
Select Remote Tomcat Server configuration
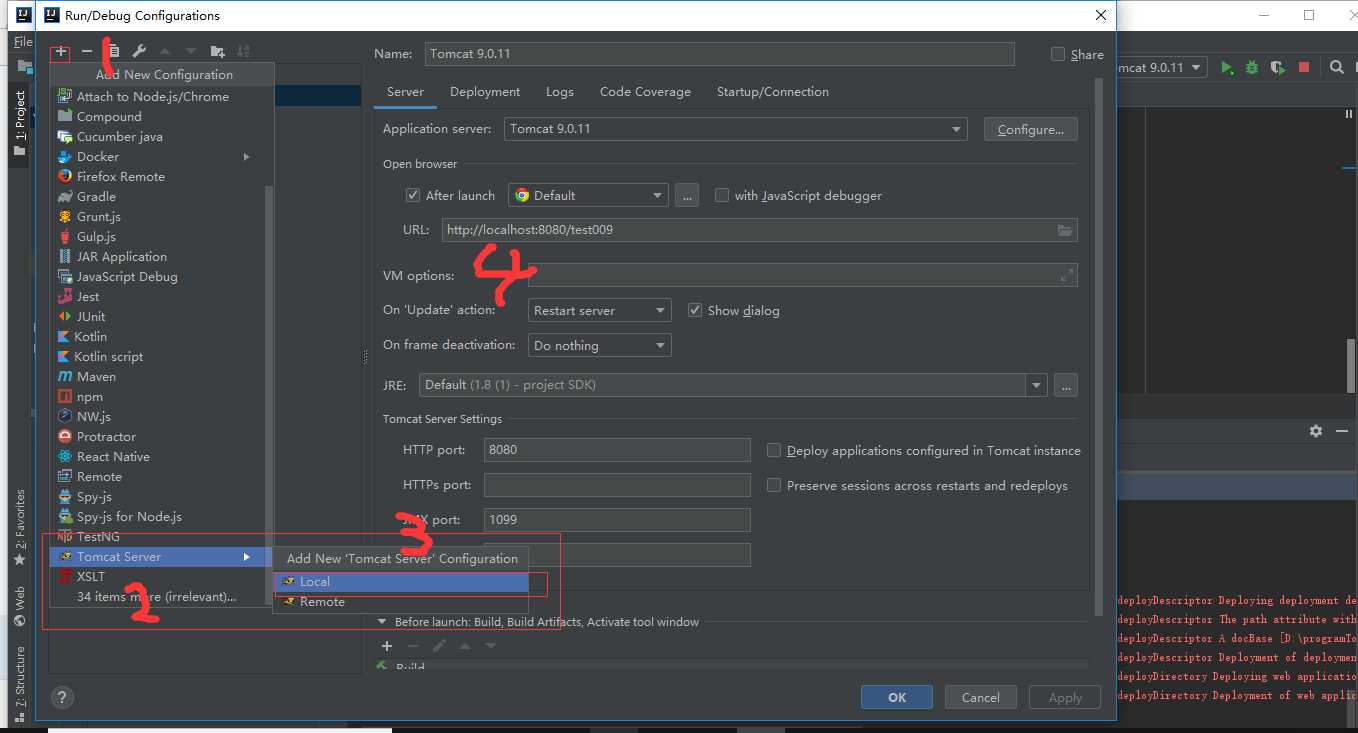point(401,601)
